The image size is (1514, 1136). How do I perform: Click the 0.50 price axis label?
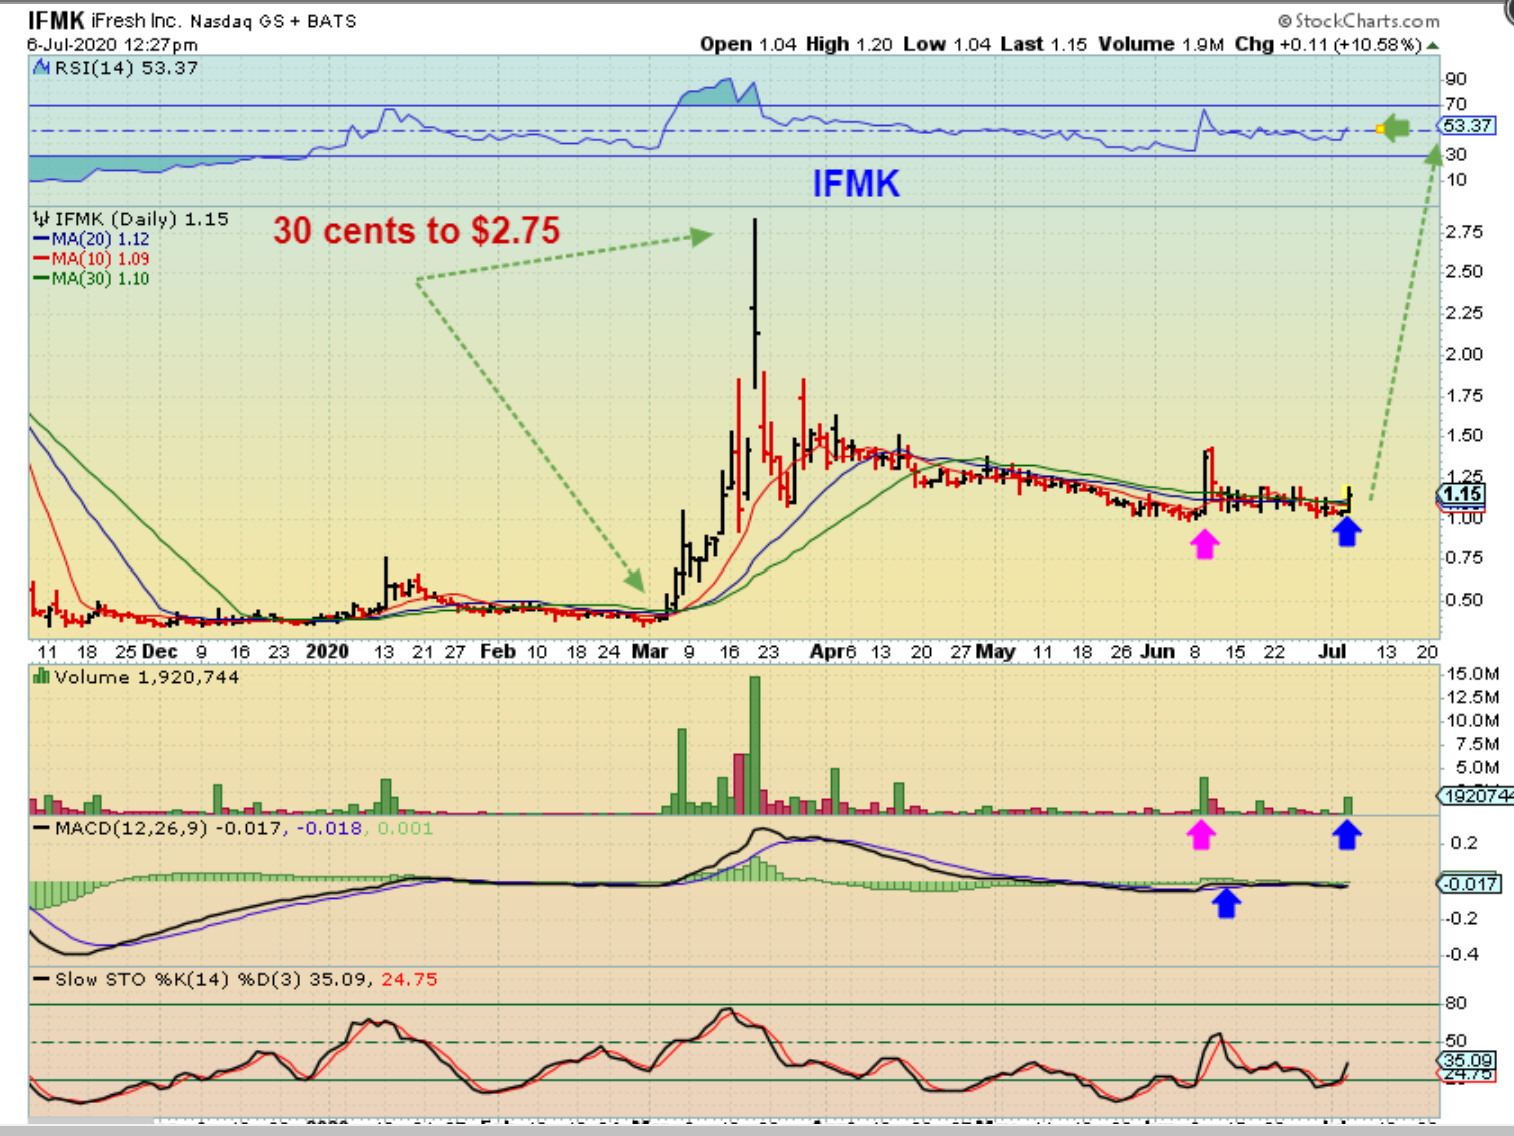tap(1464, 600)
